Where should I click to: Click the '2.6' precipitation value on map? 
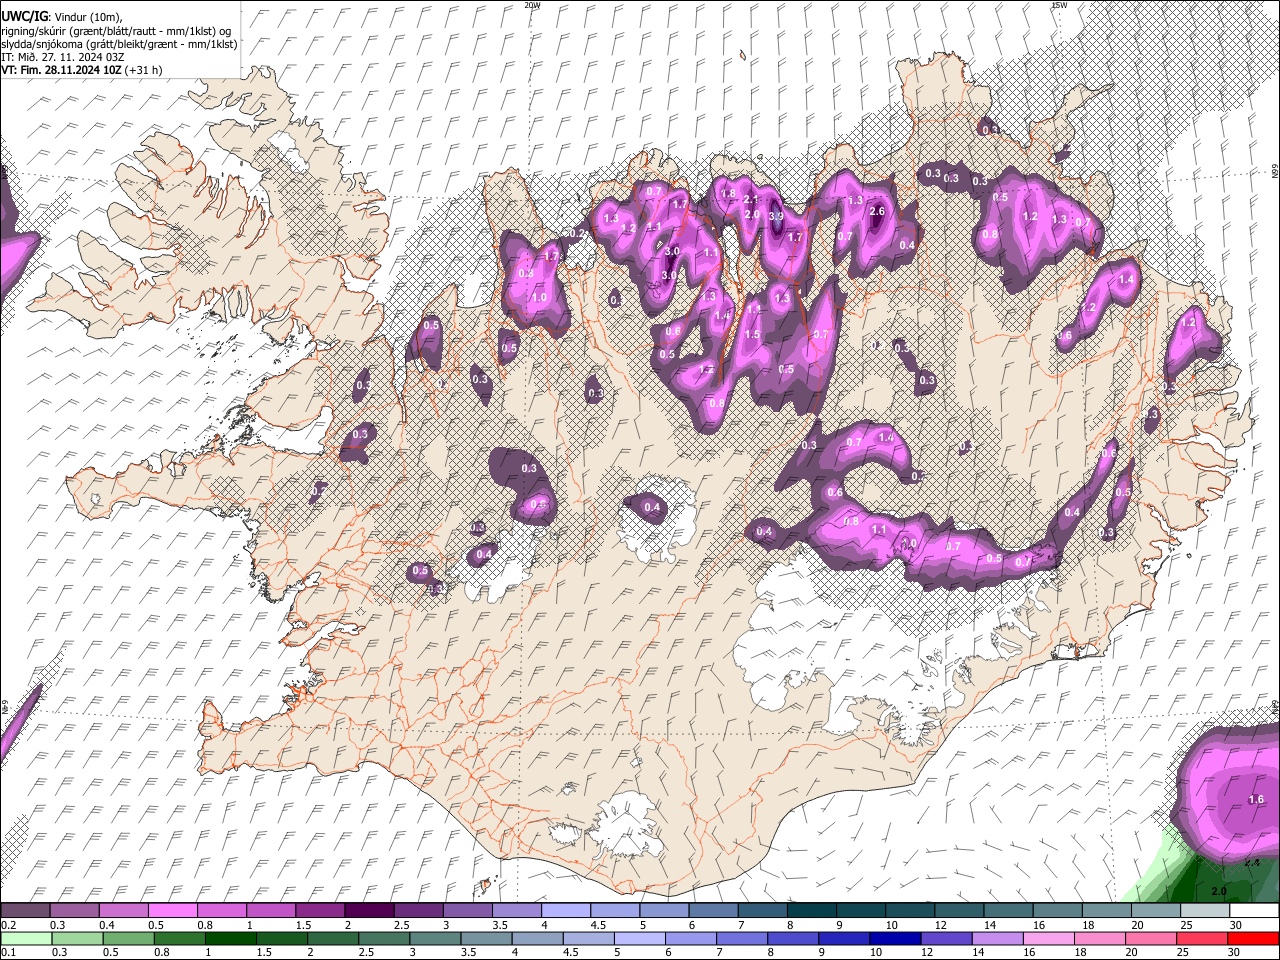tap(877, 211)
